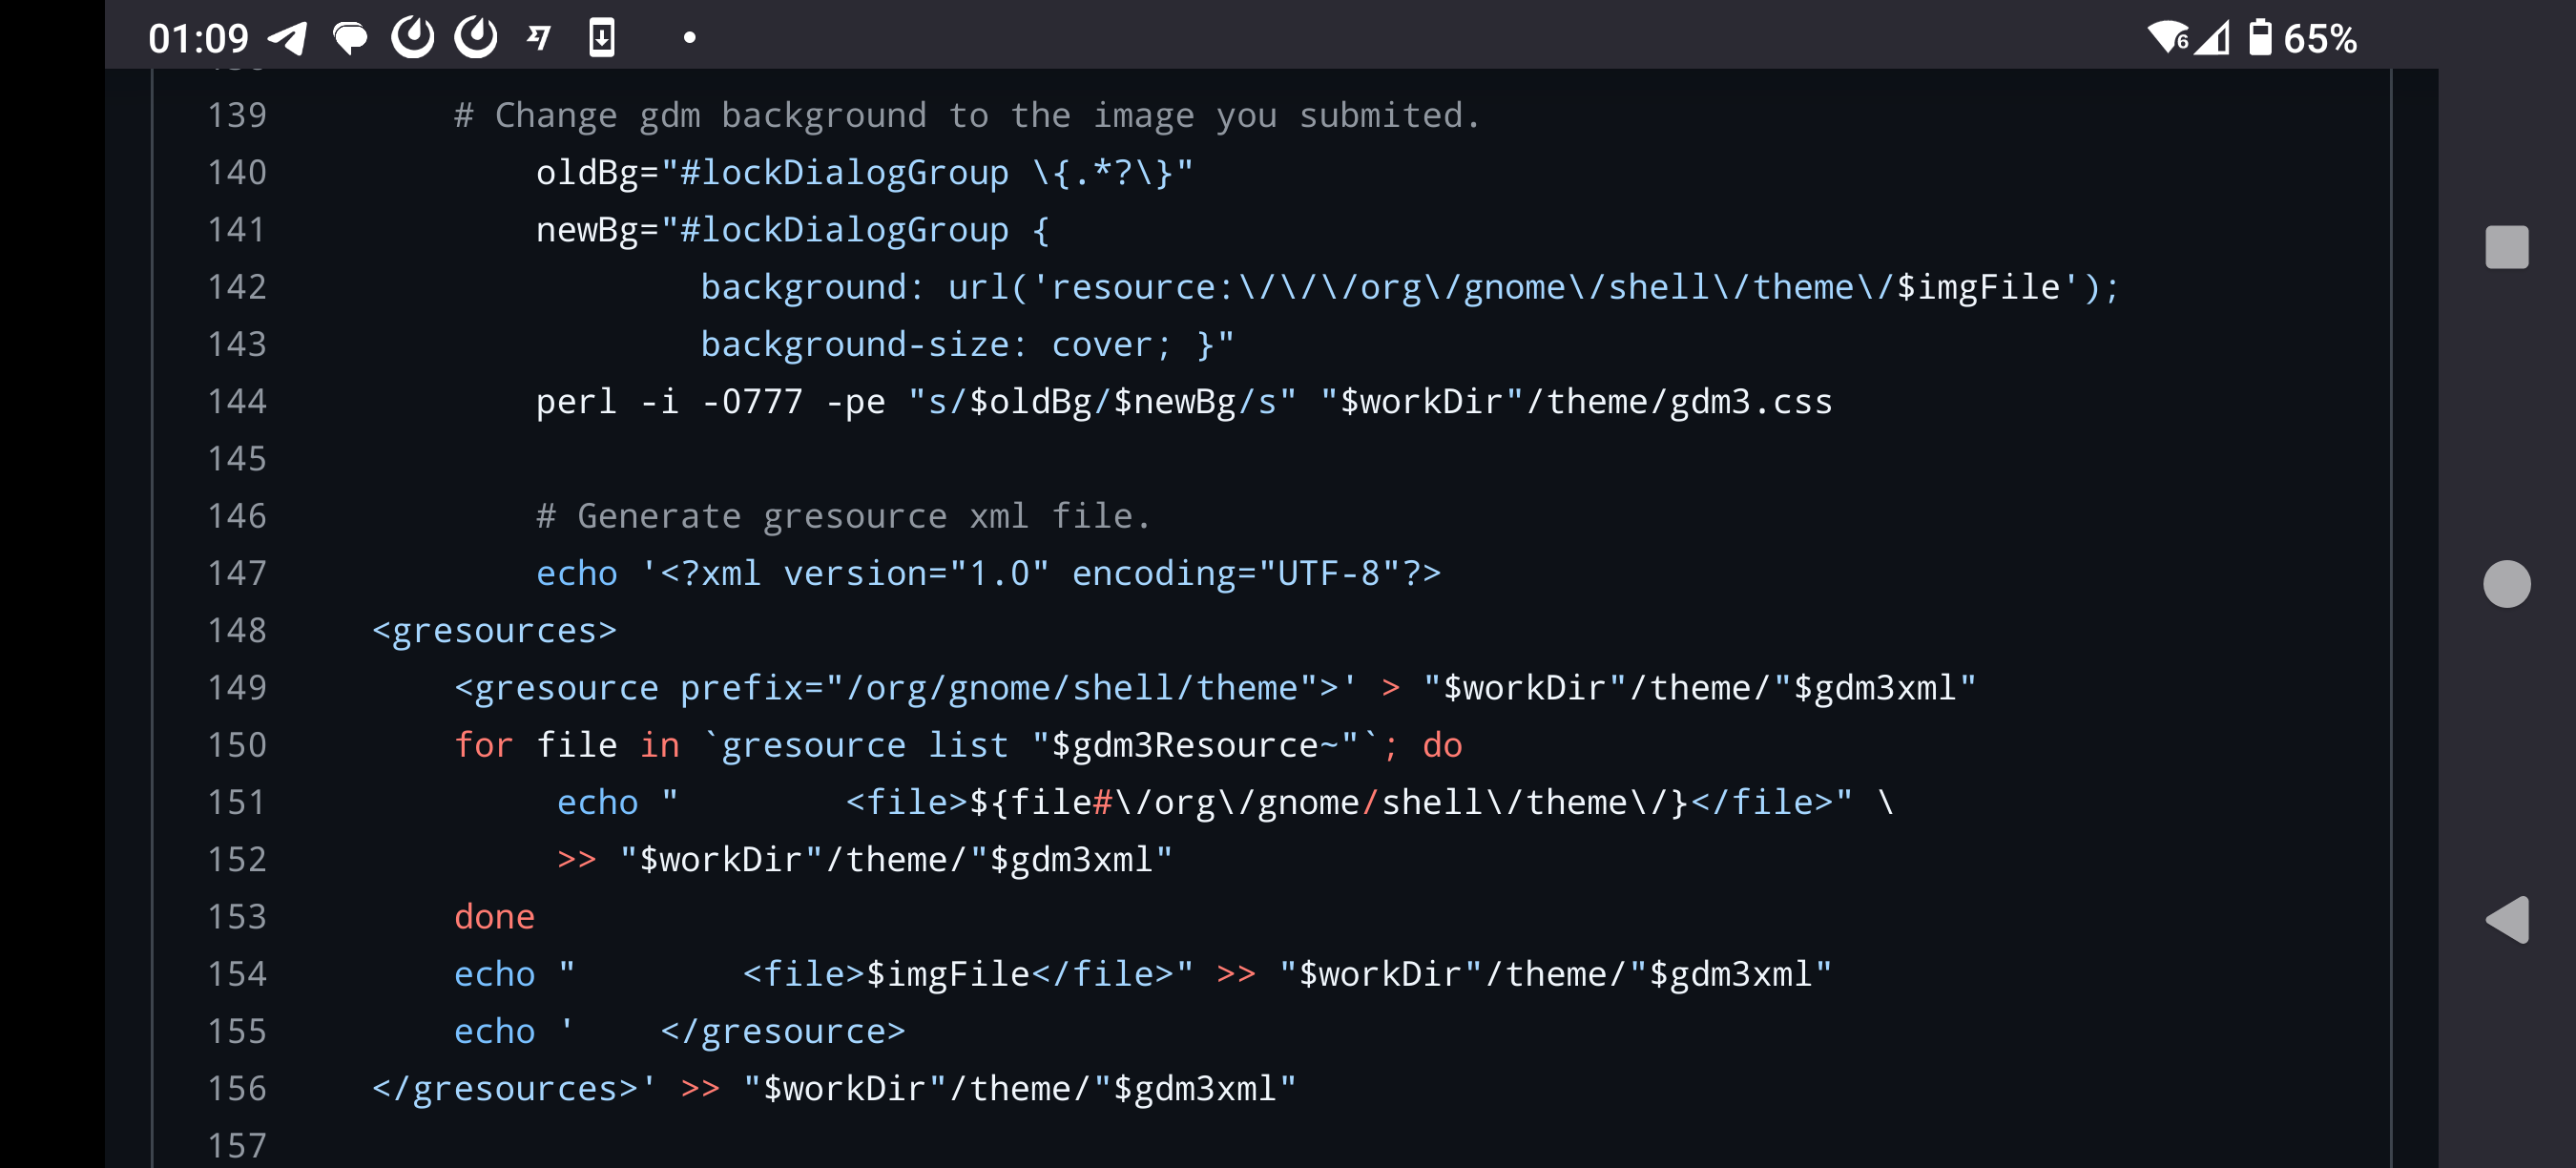
Task: Tap the timer icon beside the slashed-seven icon
Action: [x=476, y=38]
